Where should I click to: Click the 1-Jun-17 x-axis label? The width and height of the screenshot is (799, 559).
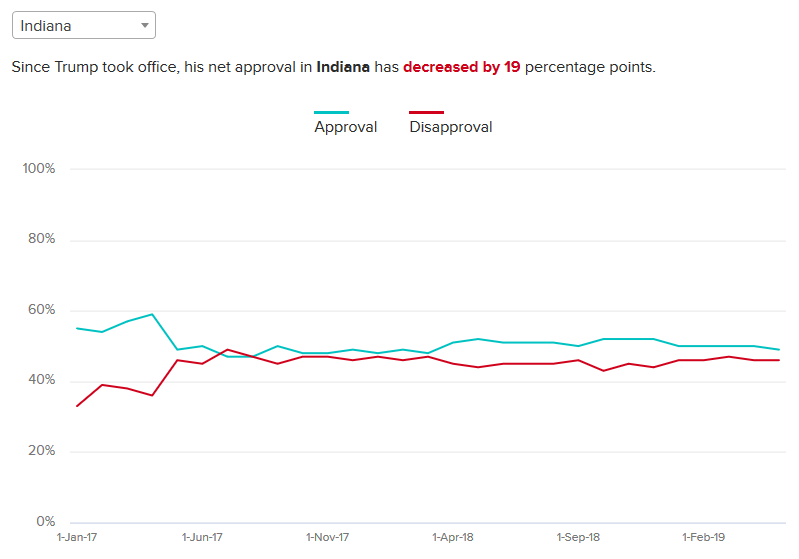[202, 538]
